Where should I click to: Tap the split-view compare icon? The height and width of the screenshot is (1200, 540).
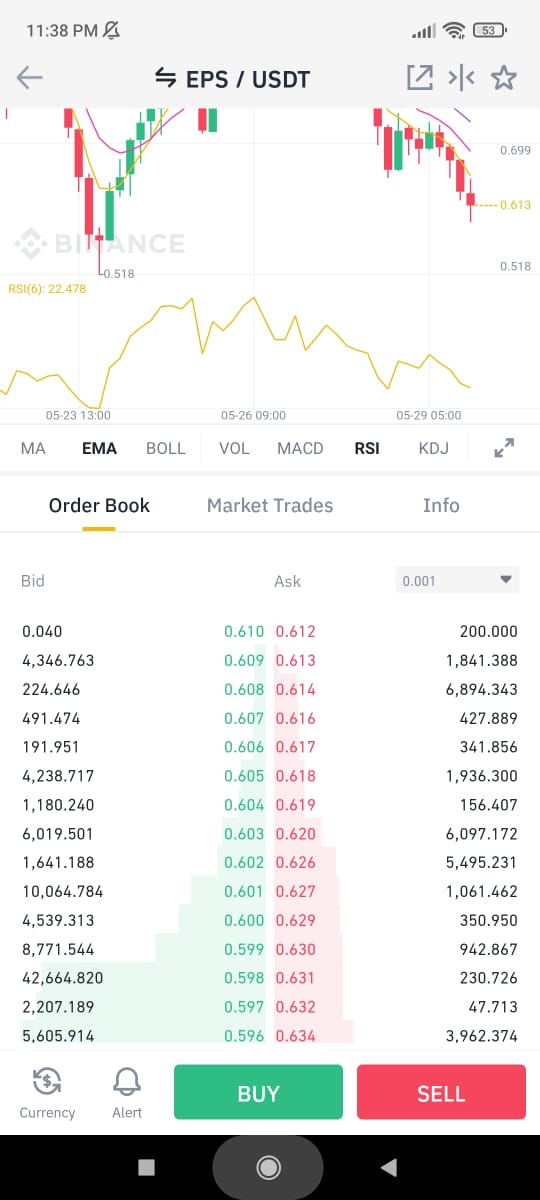point(461,78)
